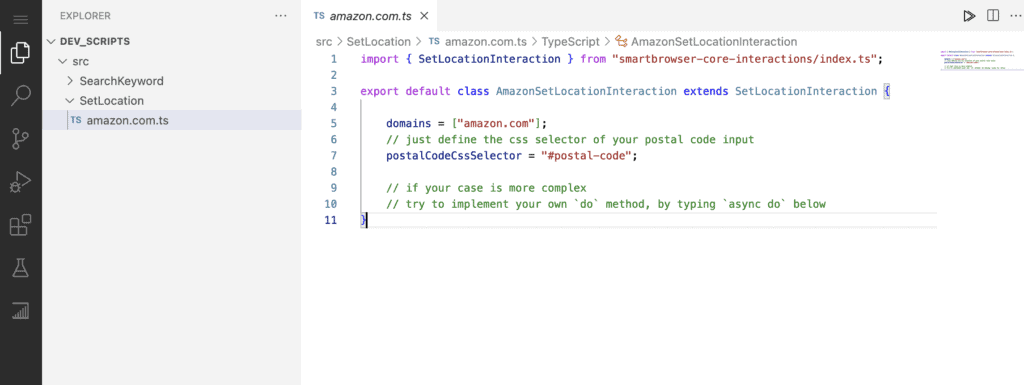Open the Testing flask icon
This screenshot has width=1024, height=385.
21,268
